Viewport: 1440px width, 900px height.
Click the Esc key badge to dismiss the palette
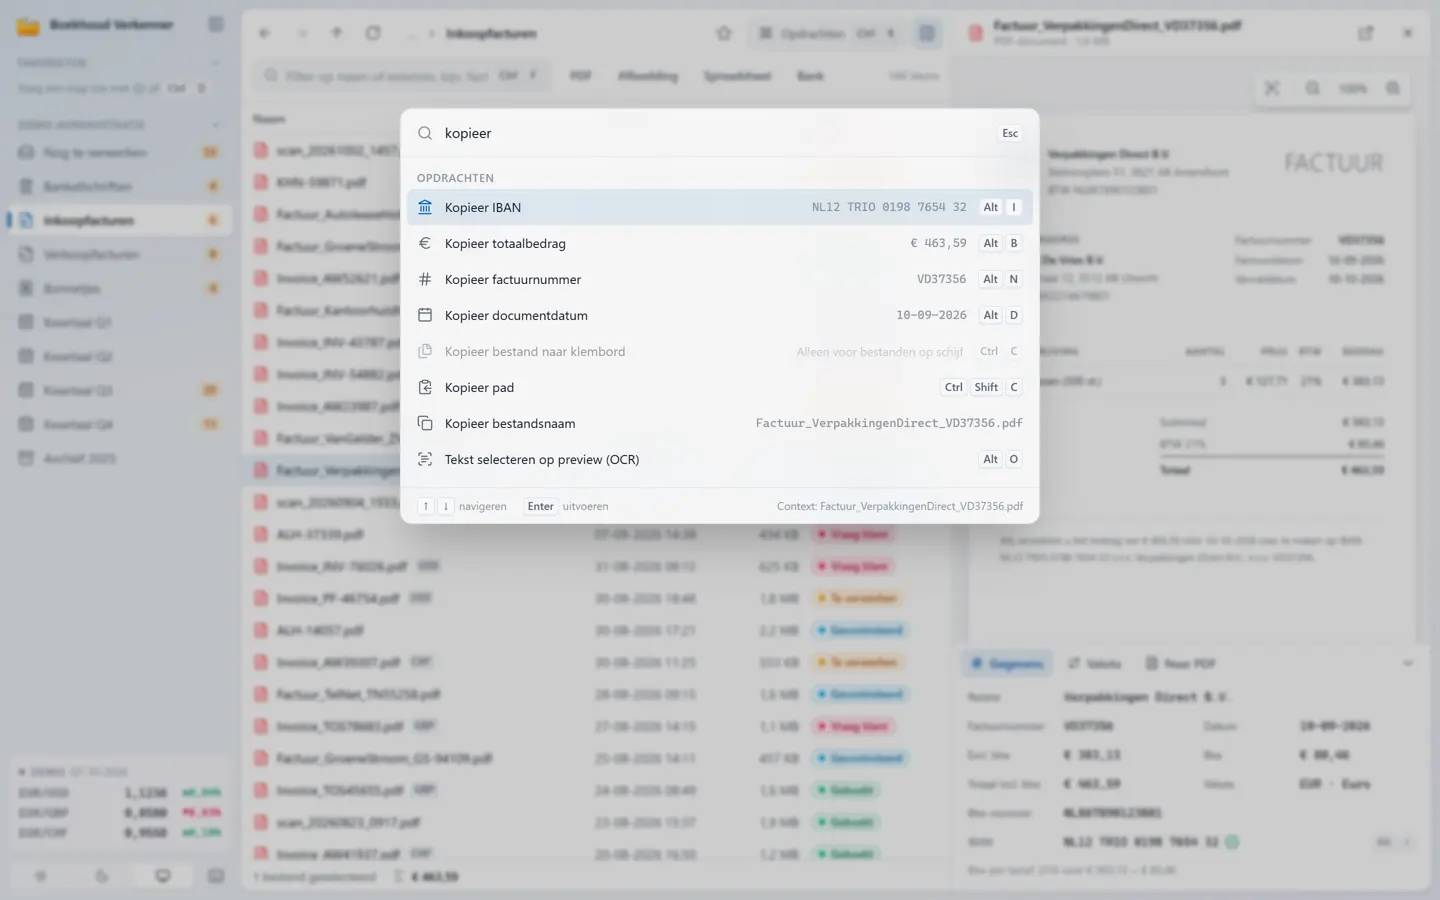point(1010,133)
